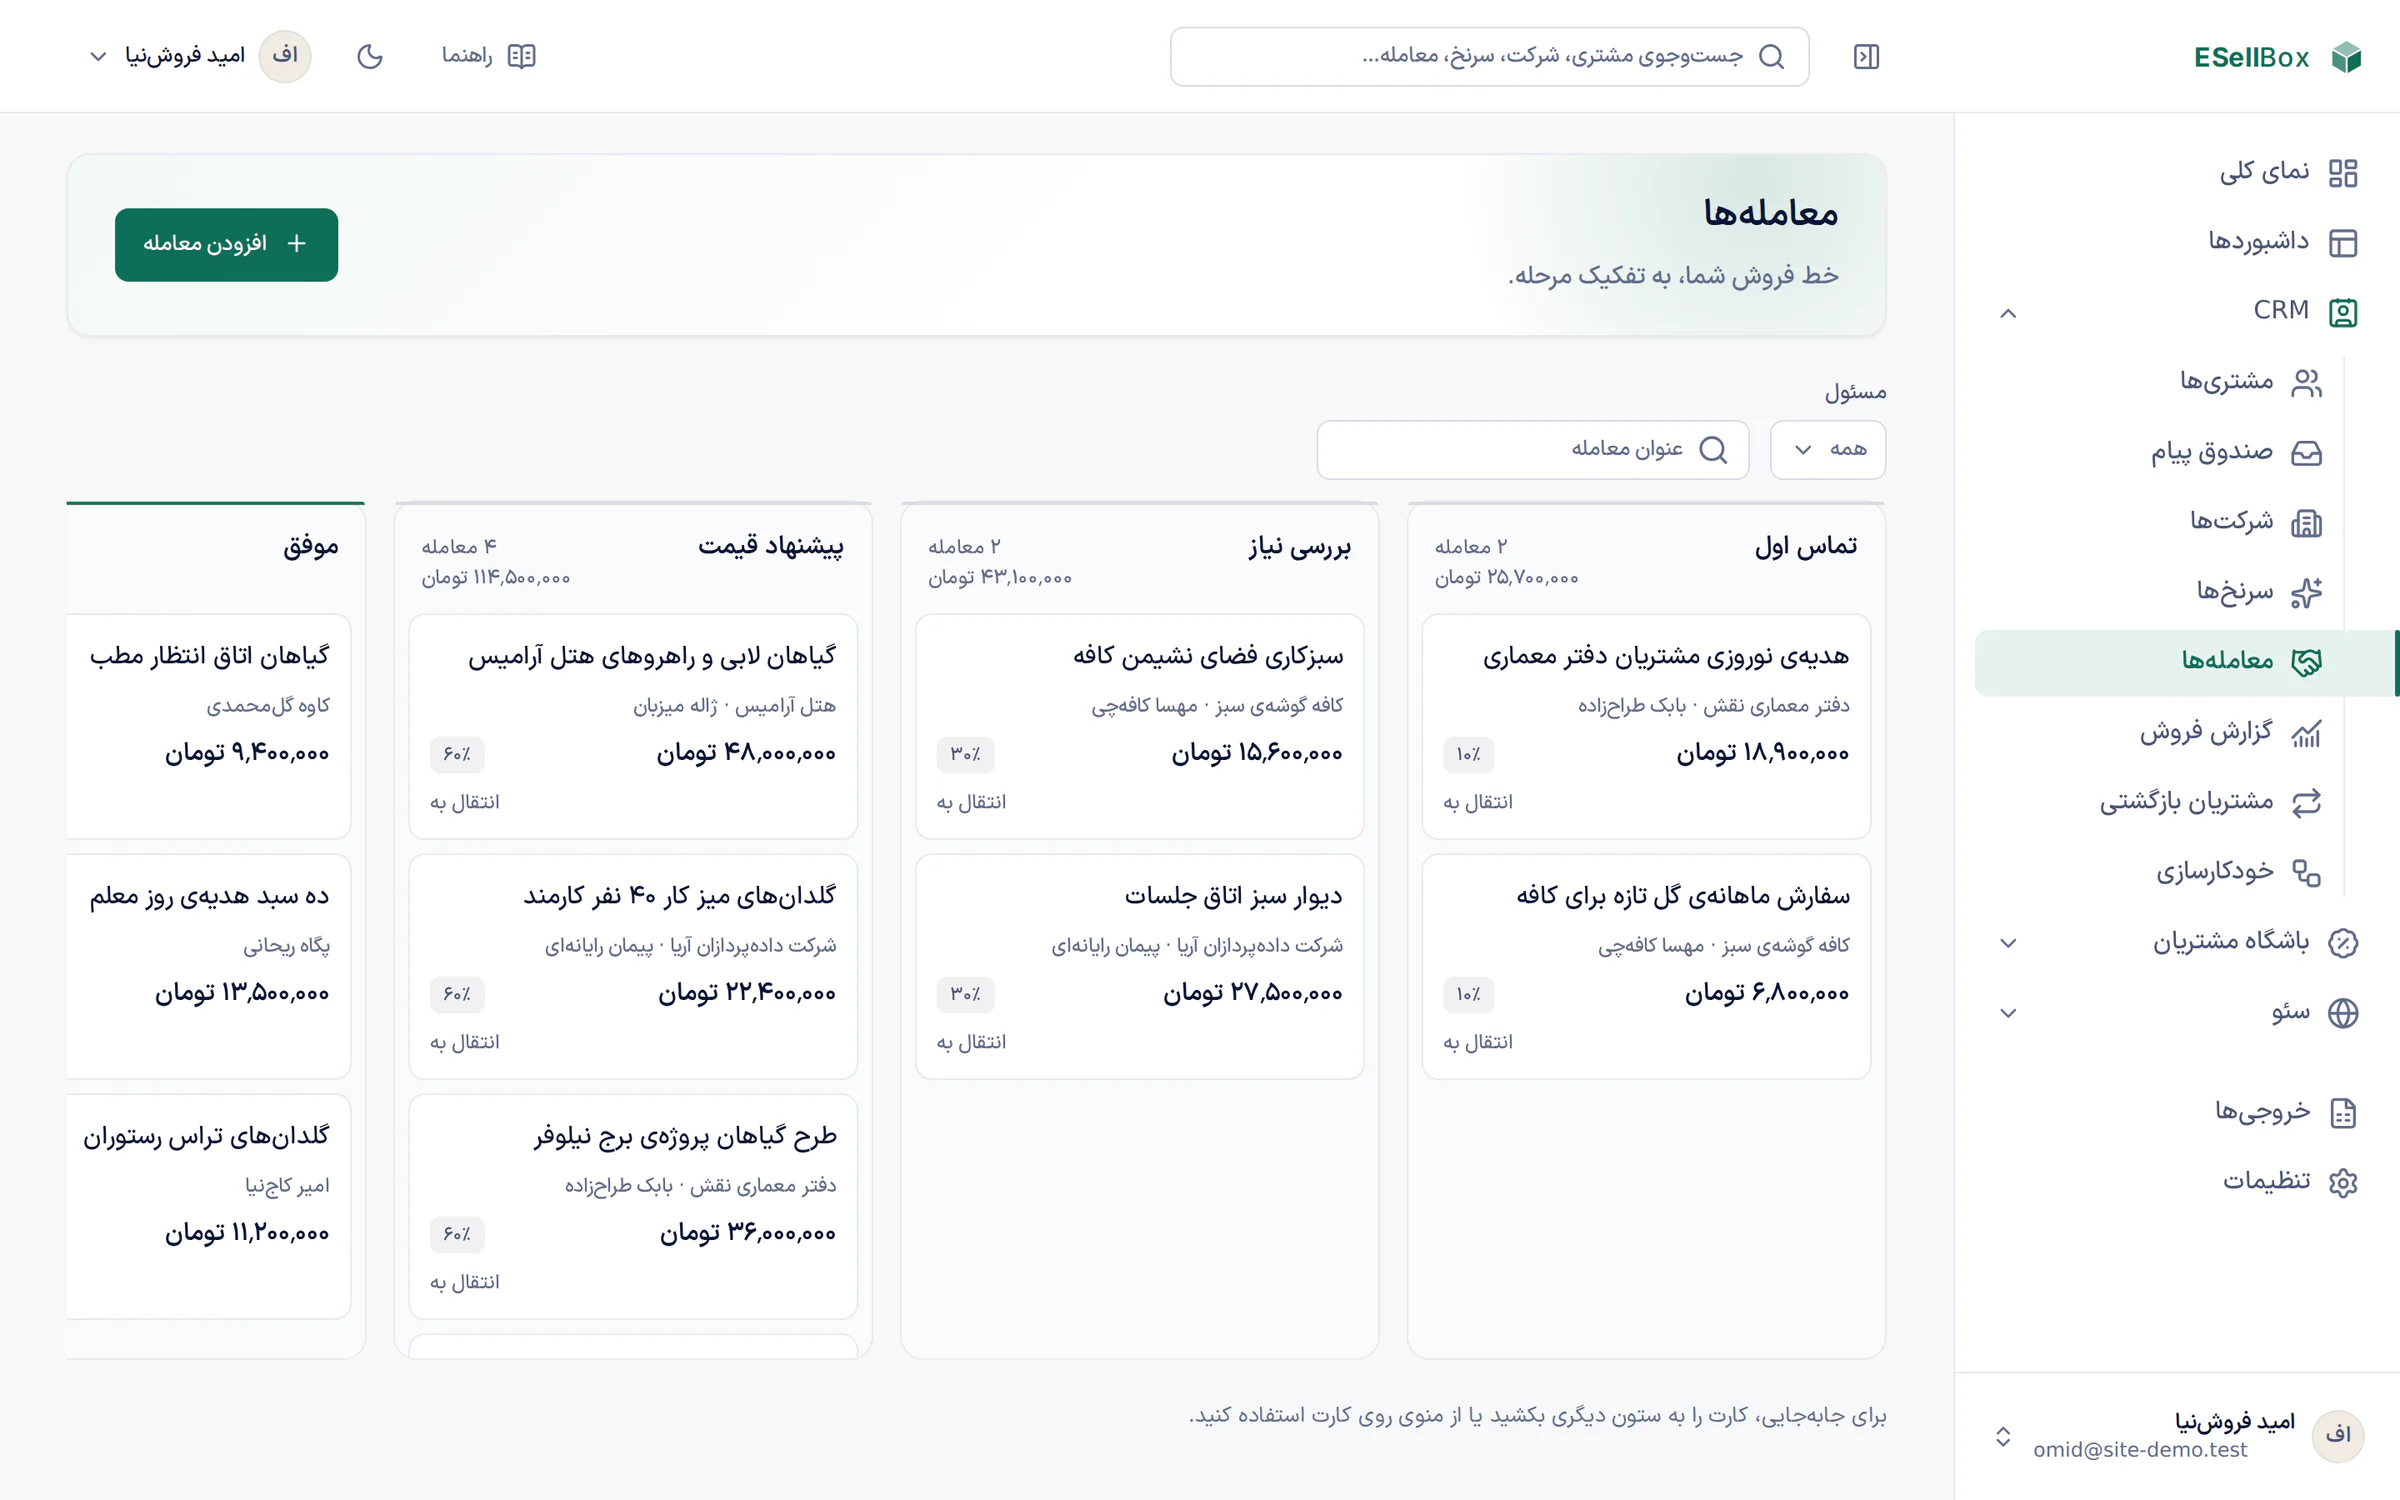Click the تماس اول column header
Image resolution: width=2400 pixels, height=1500 pixels.
pos(1805,546)
